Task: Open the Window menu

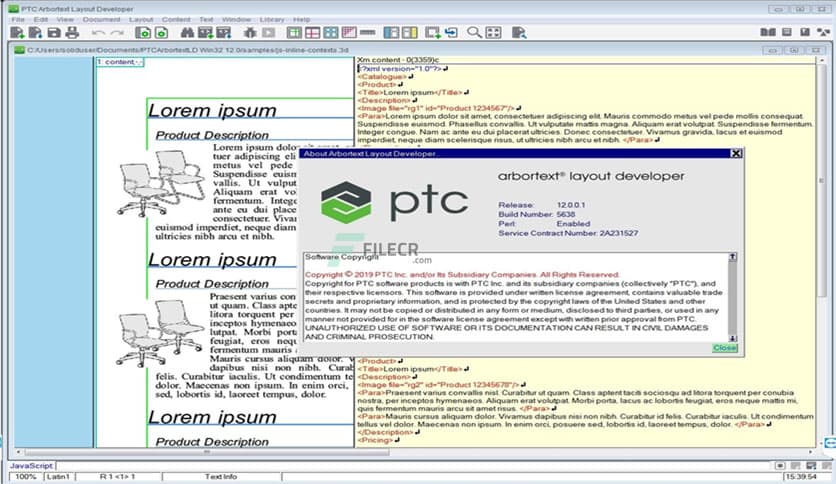Action: [236, 19]
